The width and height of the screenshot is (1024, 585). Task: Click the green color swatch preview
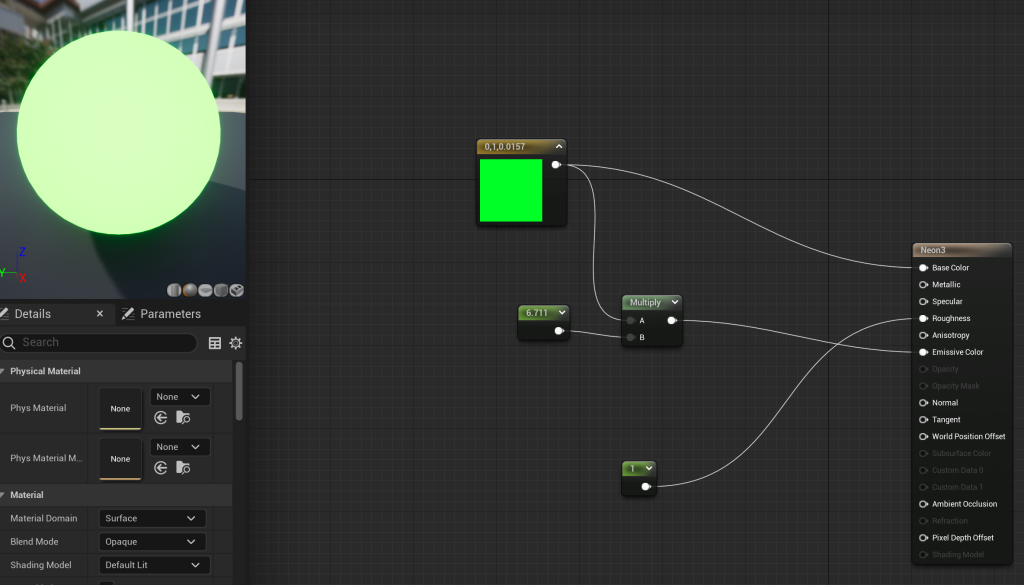point(511,190)
